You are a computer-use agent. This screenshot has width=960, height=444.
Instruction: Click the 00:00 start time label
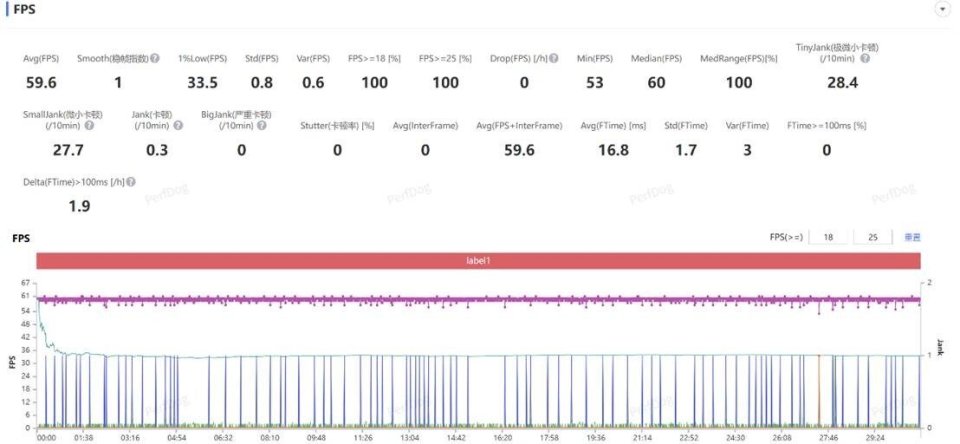tap(46, 438)
